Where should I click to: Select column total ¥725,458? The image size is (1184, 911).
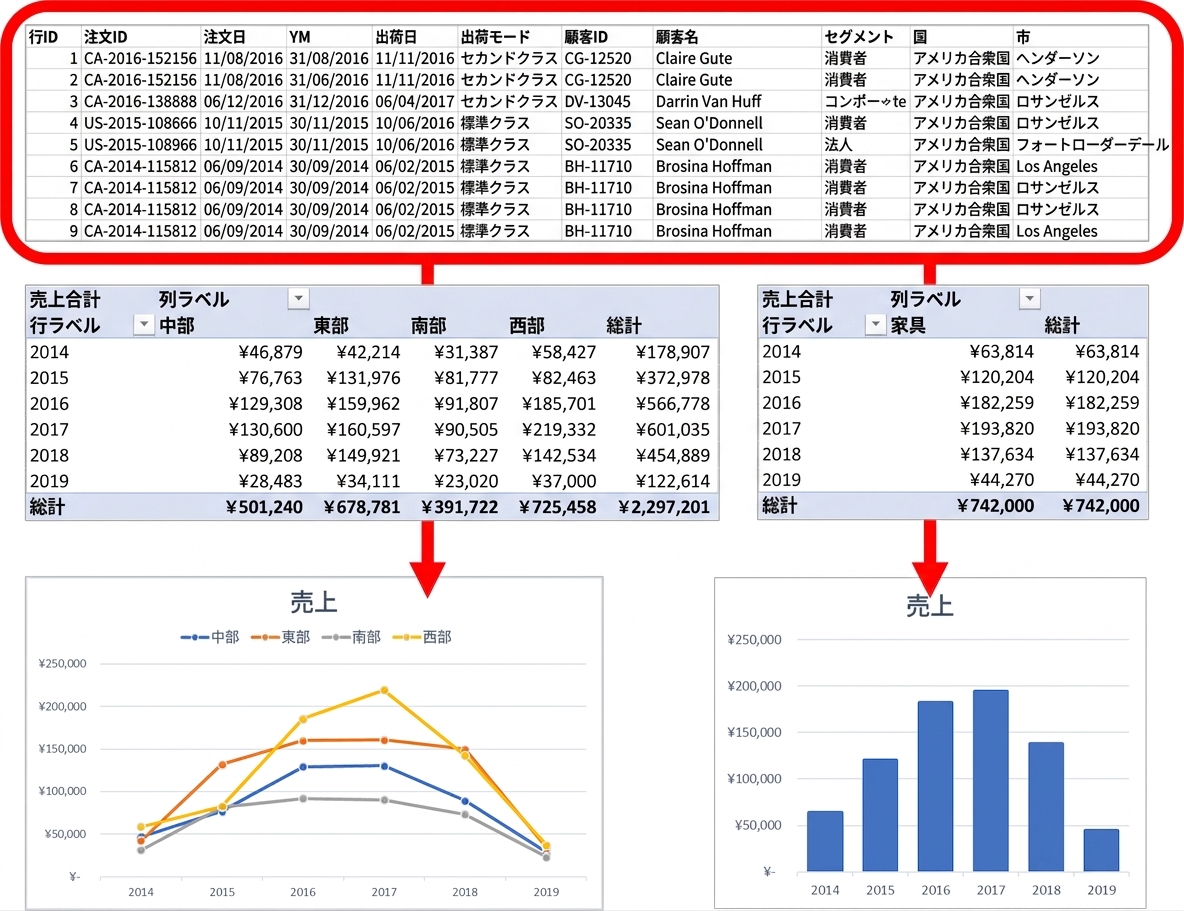point(558,507)
